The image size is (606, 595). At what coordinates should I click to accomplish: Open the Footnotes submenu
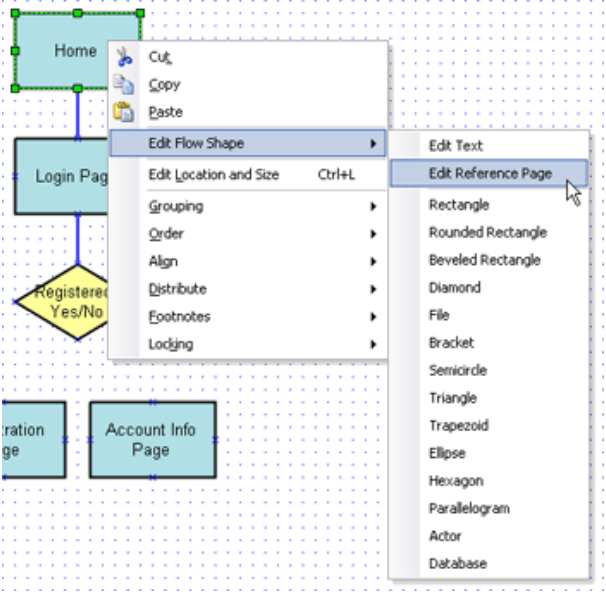[x=178, y=316]
